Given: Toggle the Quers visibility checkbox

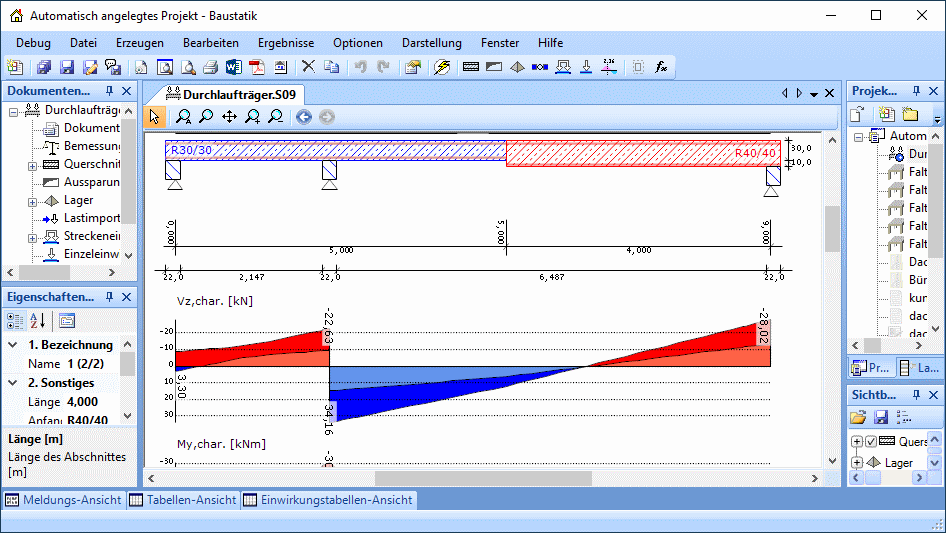Looking at the screenshot, I should (871, 441).
